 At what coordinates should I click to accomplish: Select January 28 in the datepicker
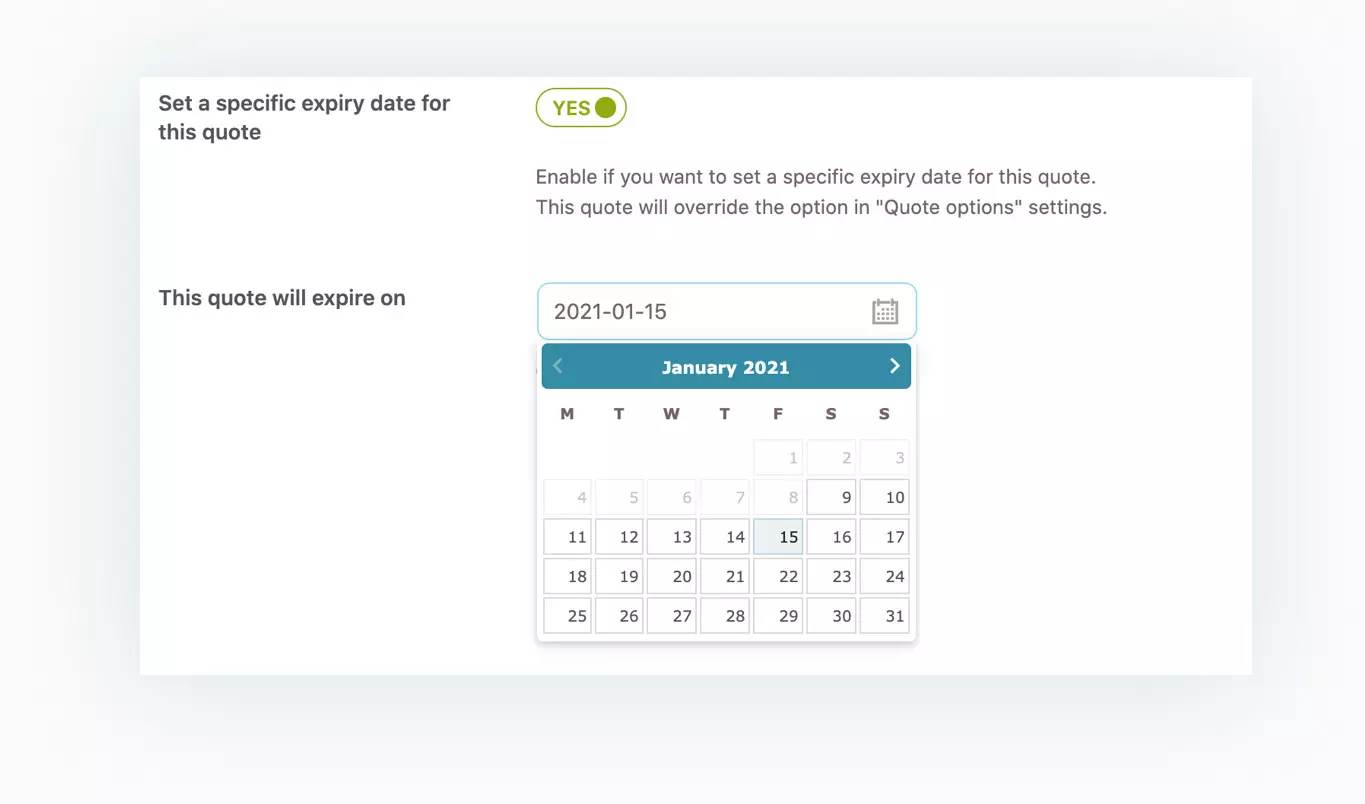point(725,615)
